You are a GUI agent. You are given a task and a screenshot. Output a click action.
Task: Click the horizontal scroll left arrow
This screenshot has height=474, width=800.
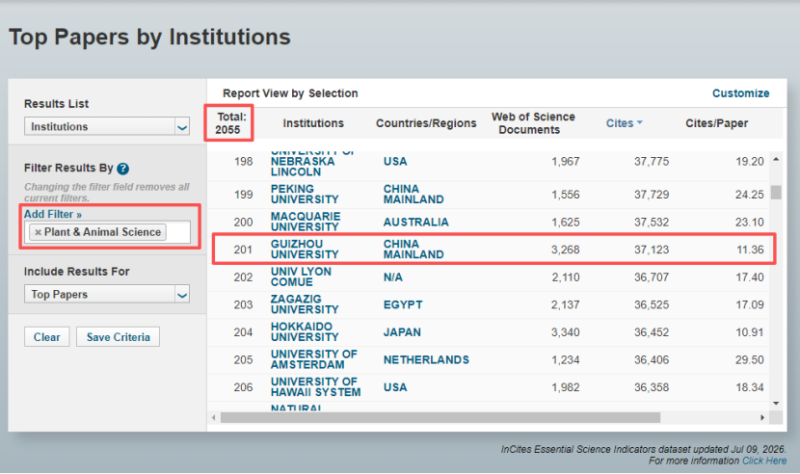(x=214, y=417)
